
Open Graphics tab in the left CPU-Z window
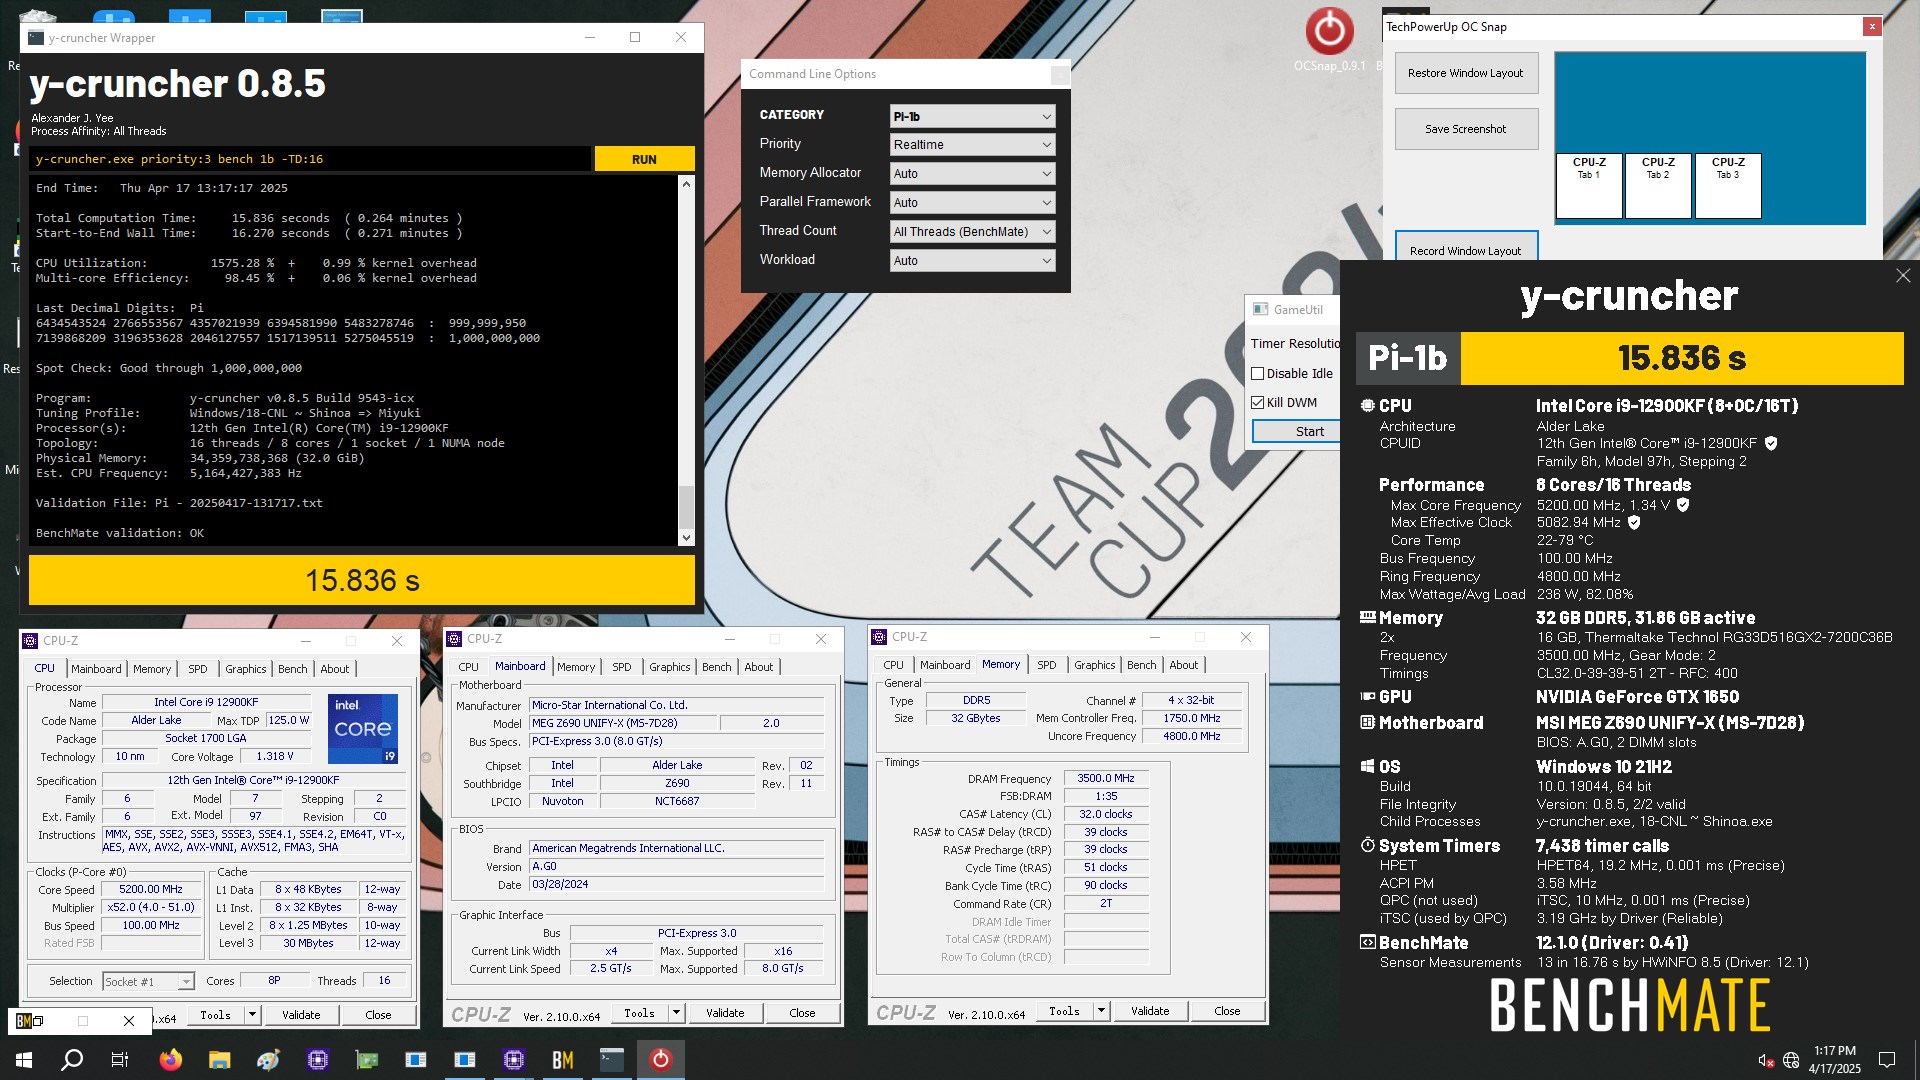point(246,669)
